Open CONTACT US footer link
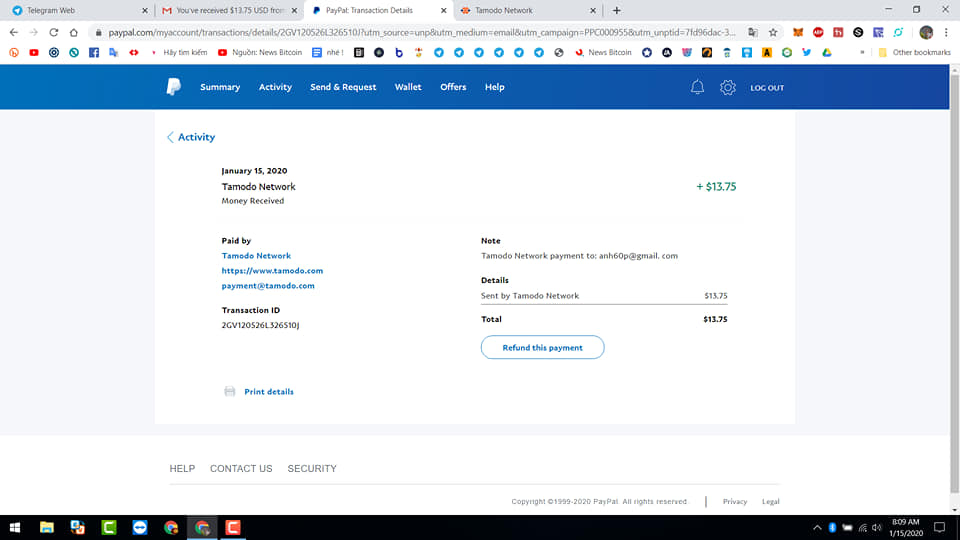Viewport: 960px width, 540px height. (x=241, y=468)
